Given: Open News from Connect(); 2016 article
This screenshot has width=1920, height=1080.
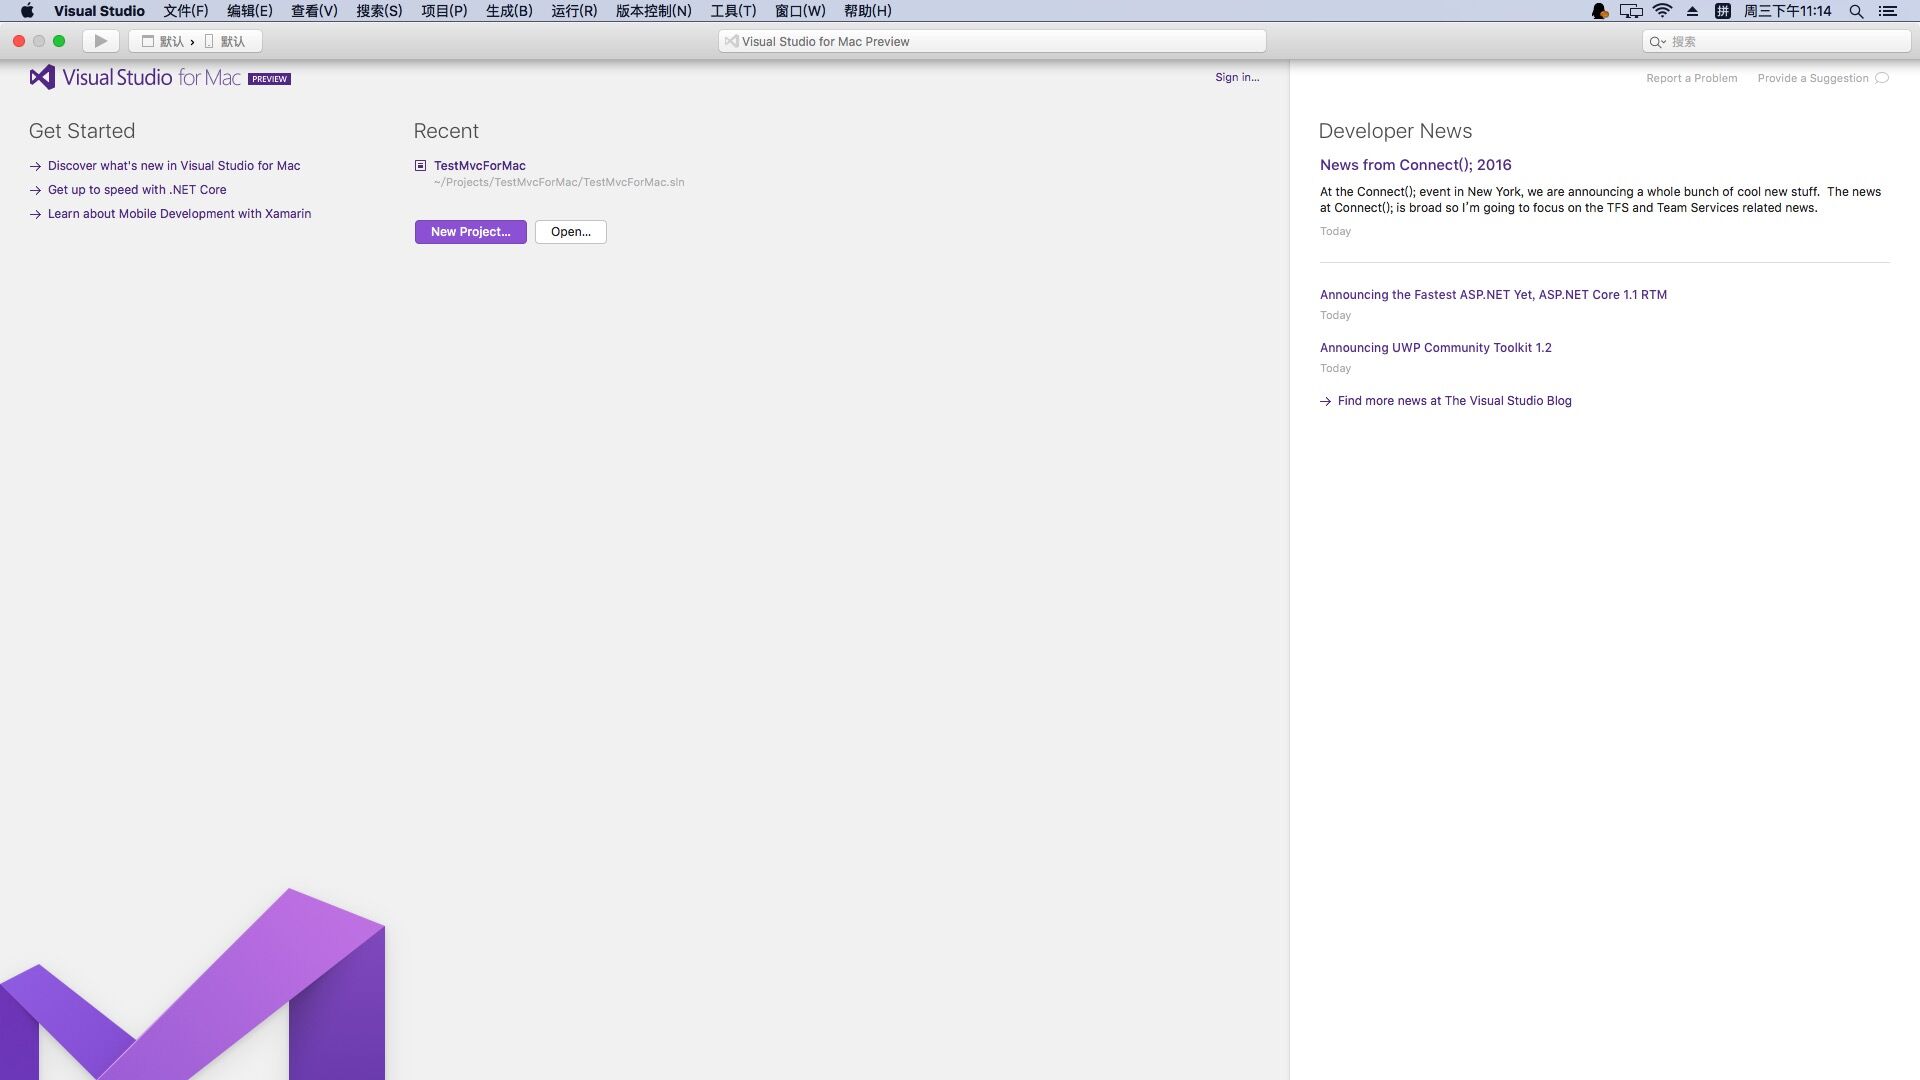Looking at the screenshot, I should tap(1415, 165).
